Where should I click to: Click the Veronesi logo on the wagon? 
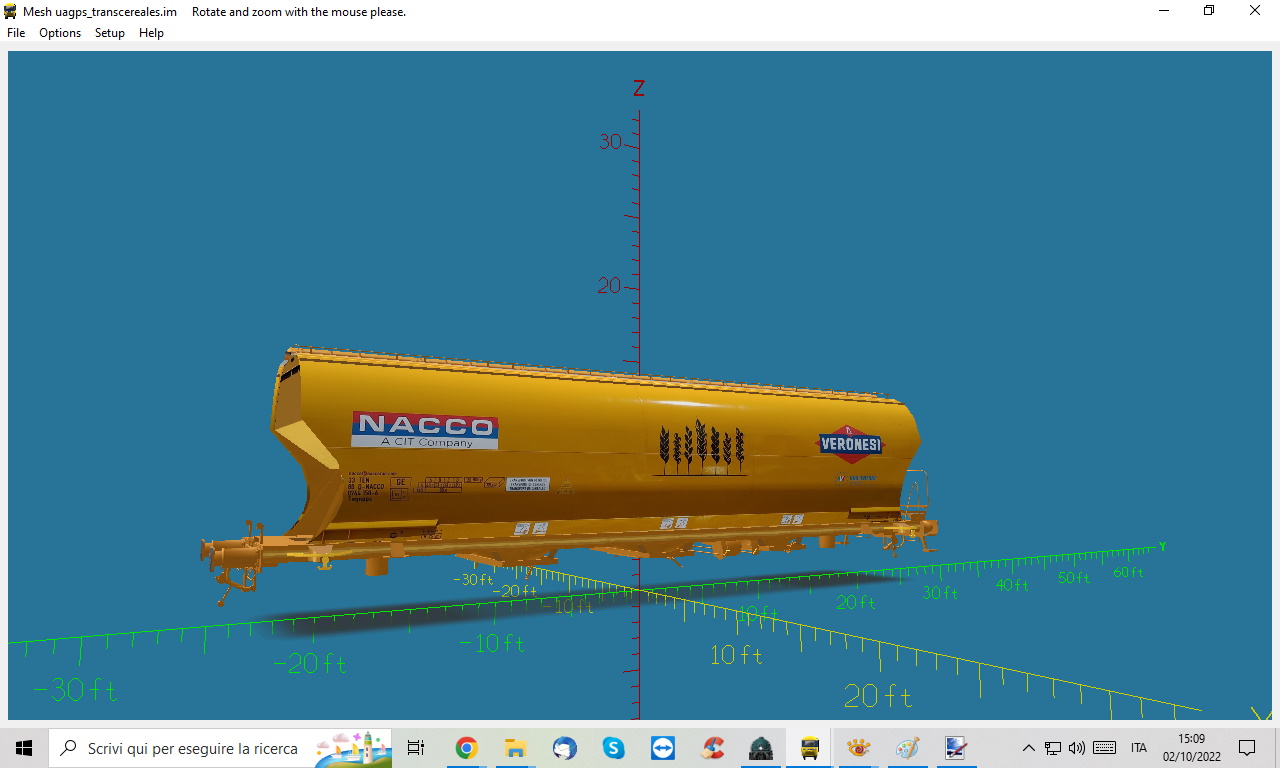850,443
